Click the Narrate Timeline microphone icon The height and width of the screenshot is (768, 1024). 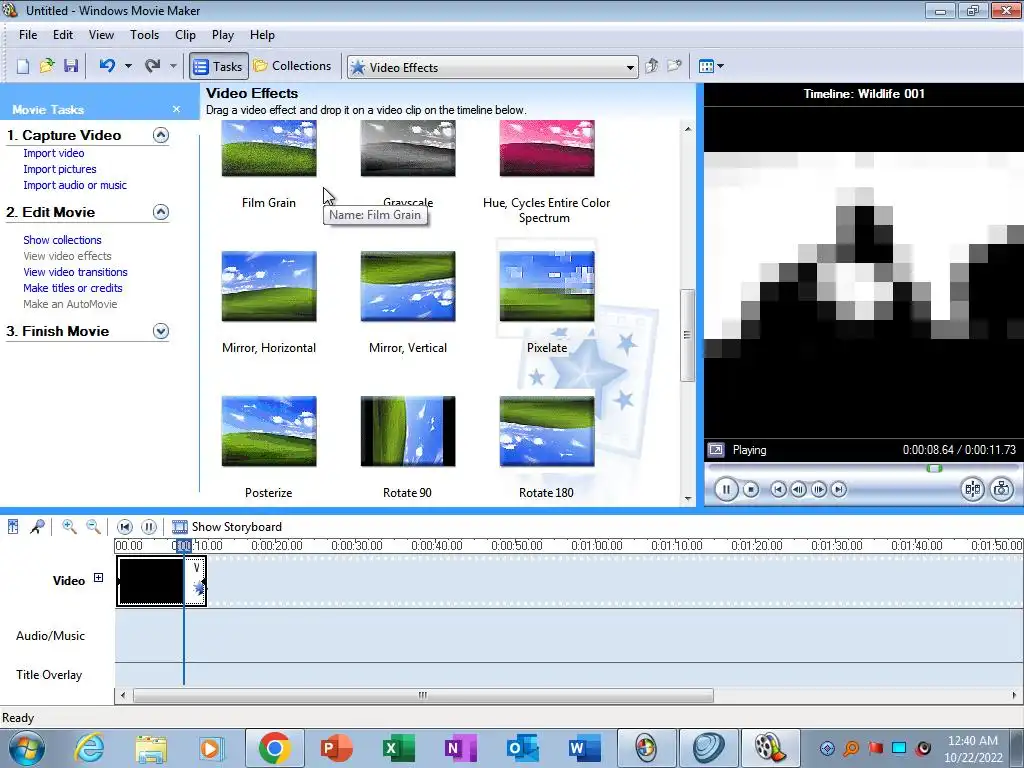pyautogui.click(x=37, y=526)
